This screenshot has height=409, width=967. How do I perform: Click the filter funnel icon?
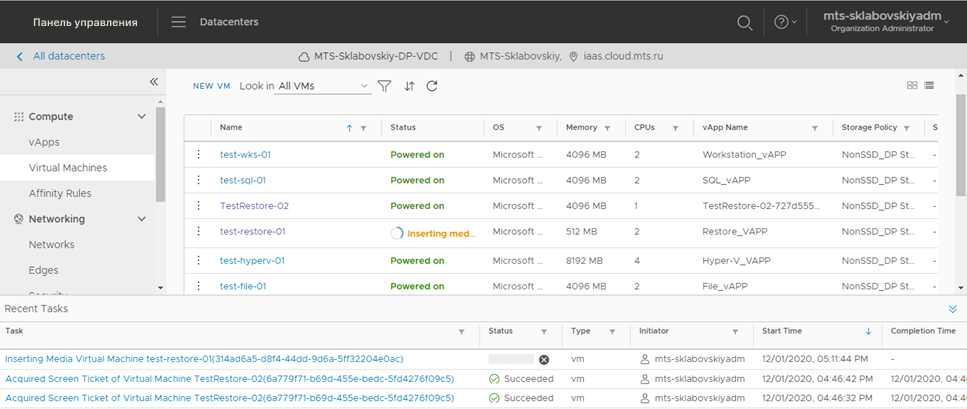[384, 86]
